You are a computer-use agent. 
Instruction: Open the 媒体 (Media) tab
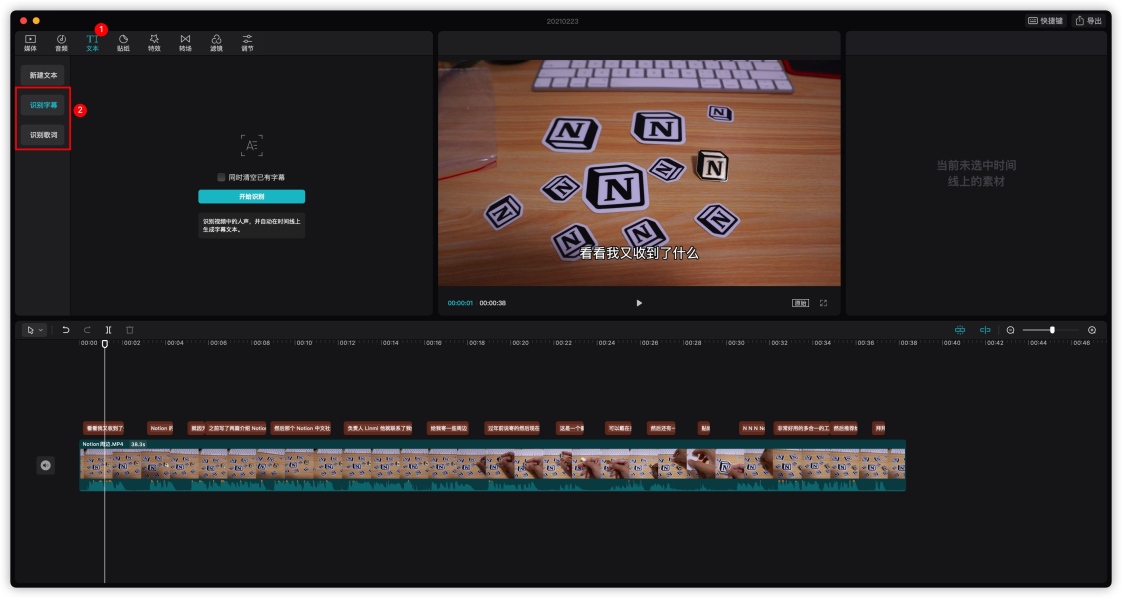[x=30, y=43]
